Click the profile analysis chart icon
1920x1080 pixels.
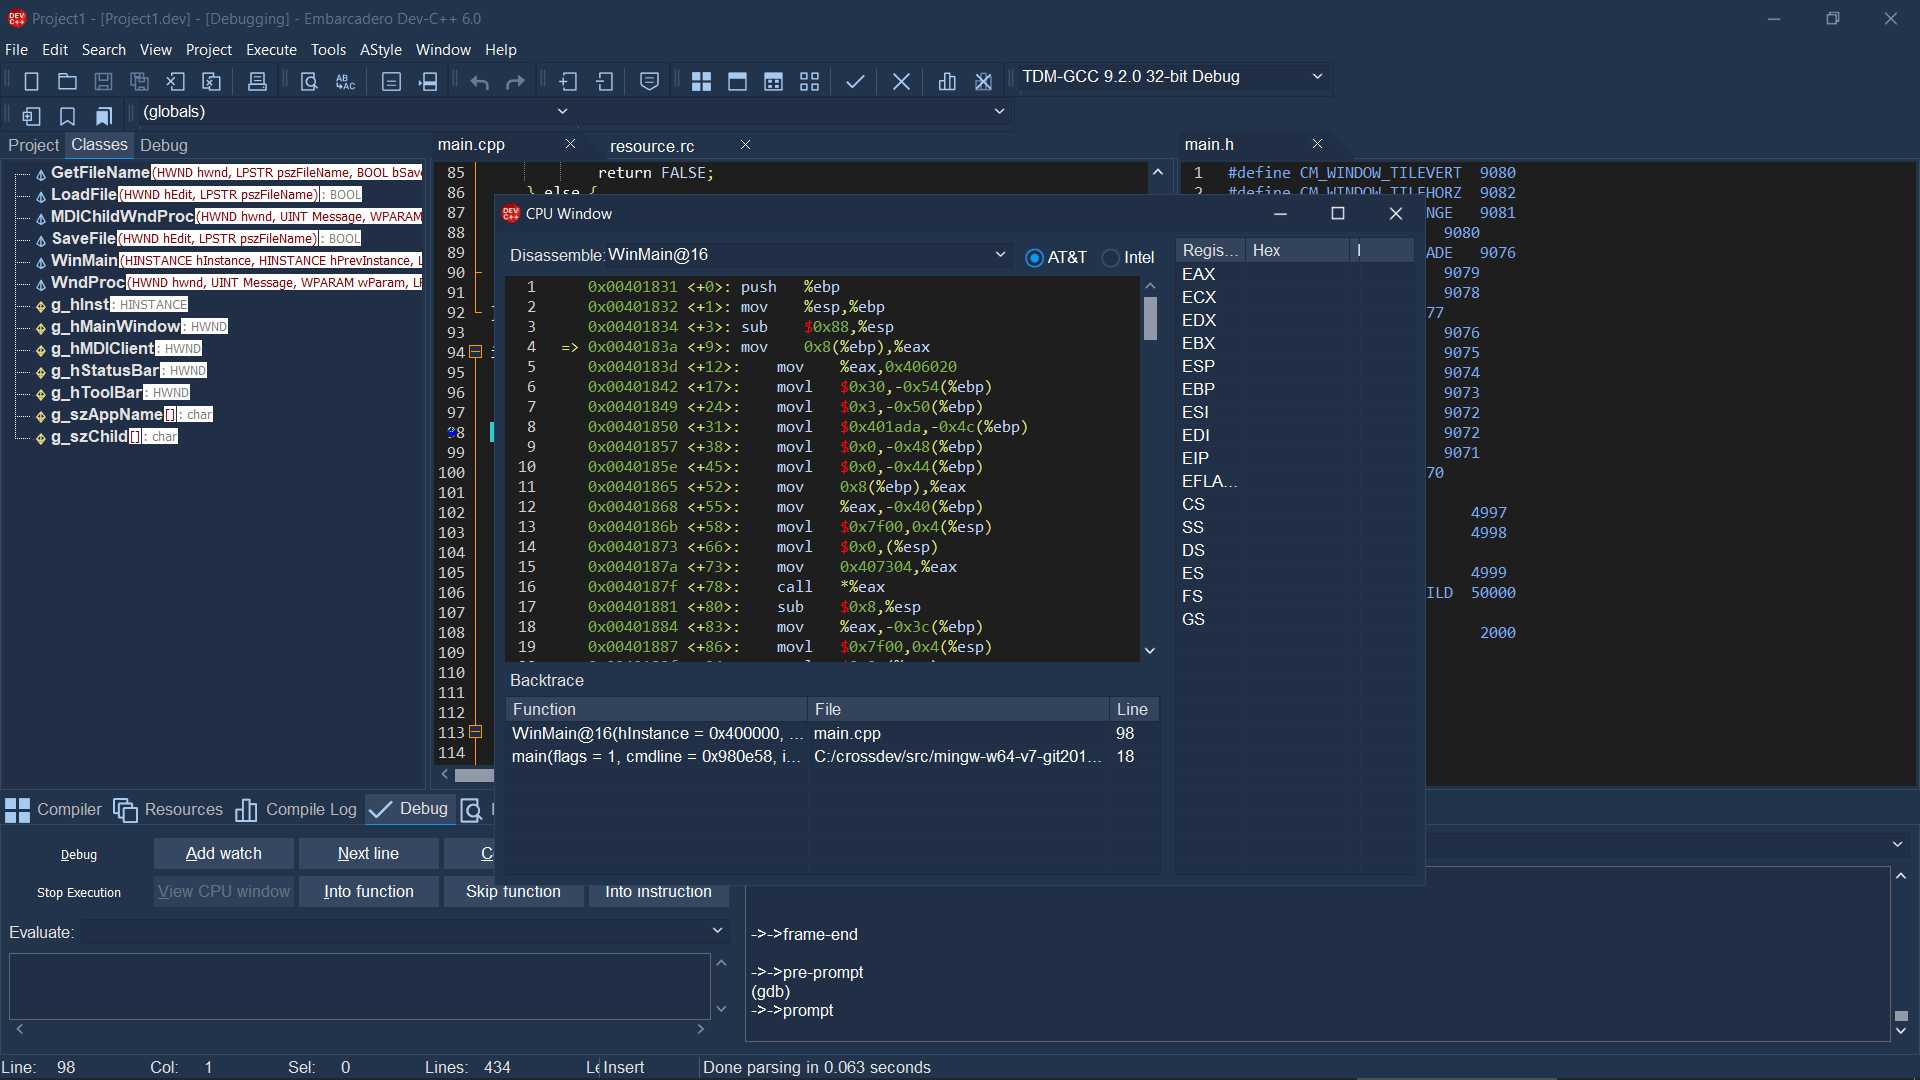pyautogui.click(x=947, y=82)
